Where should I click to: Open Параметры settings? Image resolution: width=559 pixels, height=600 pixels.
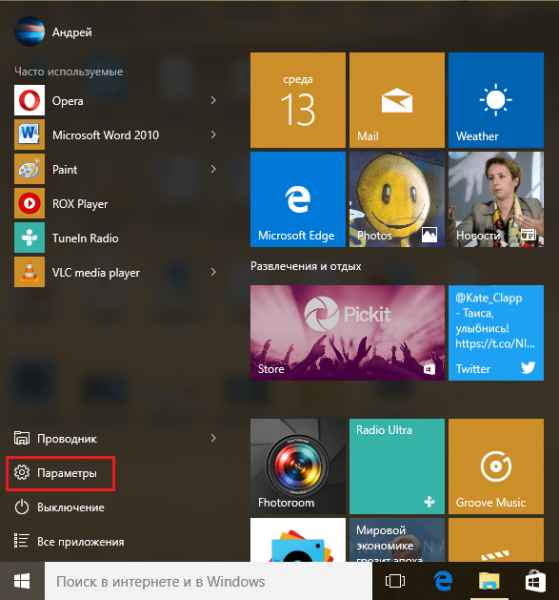pyautogui.click(x=60, y=473)
